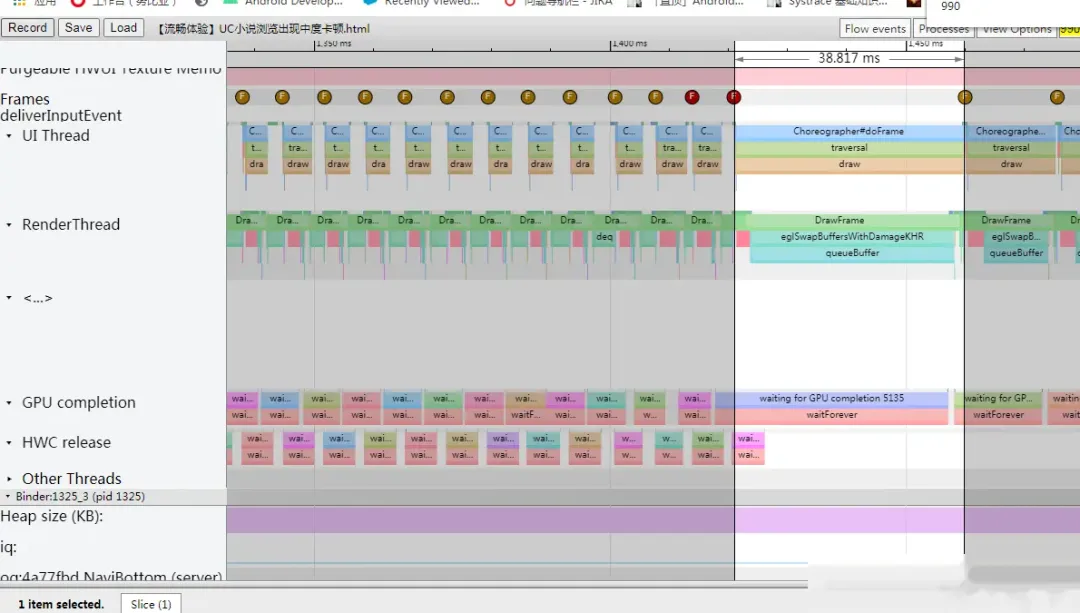Click the Save button
The image size is (1080, 613).
pos(79,28)
